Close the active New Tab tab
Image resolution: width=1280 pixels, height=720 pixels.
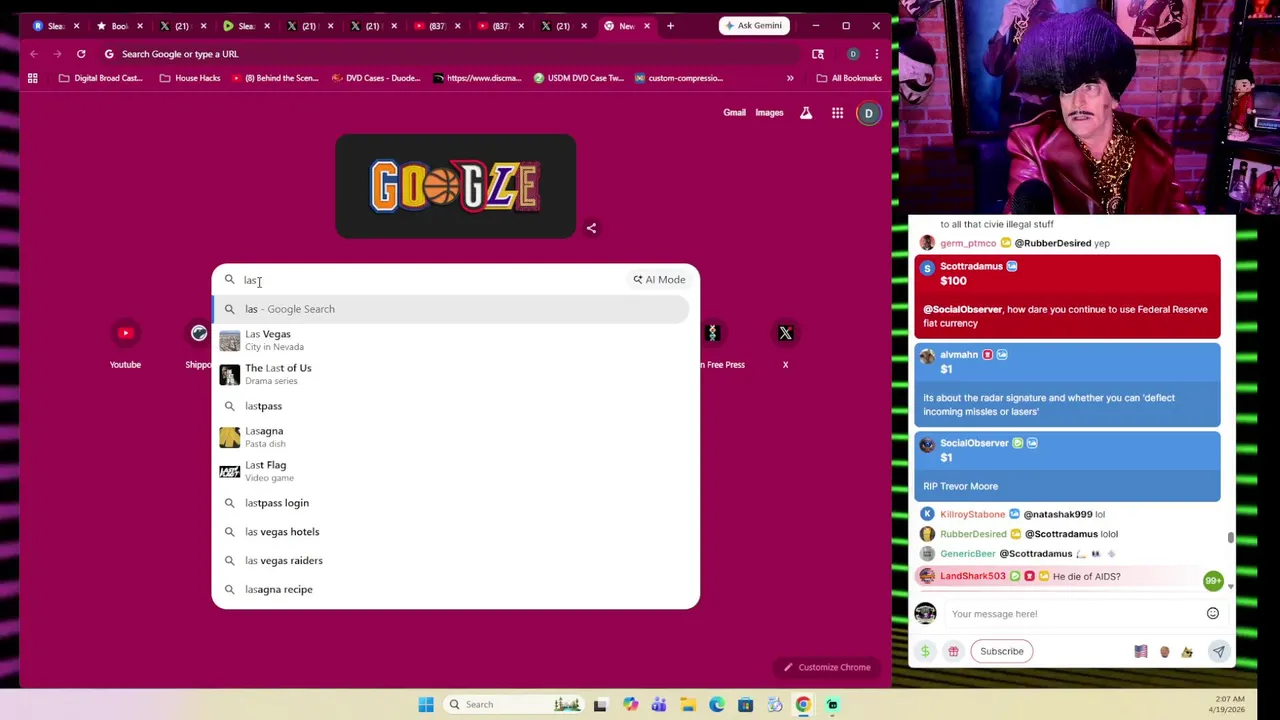click(x=647, y=26)
